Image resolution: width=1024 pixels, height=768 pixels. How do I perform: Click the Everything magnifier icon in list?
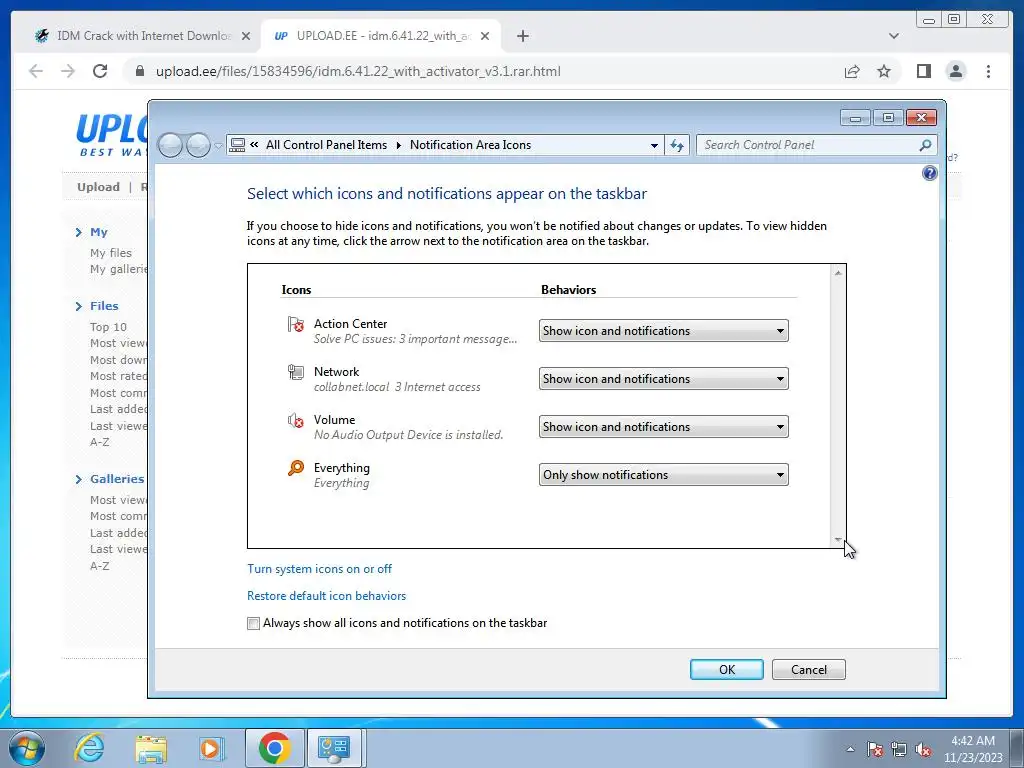tap(296, 468)
